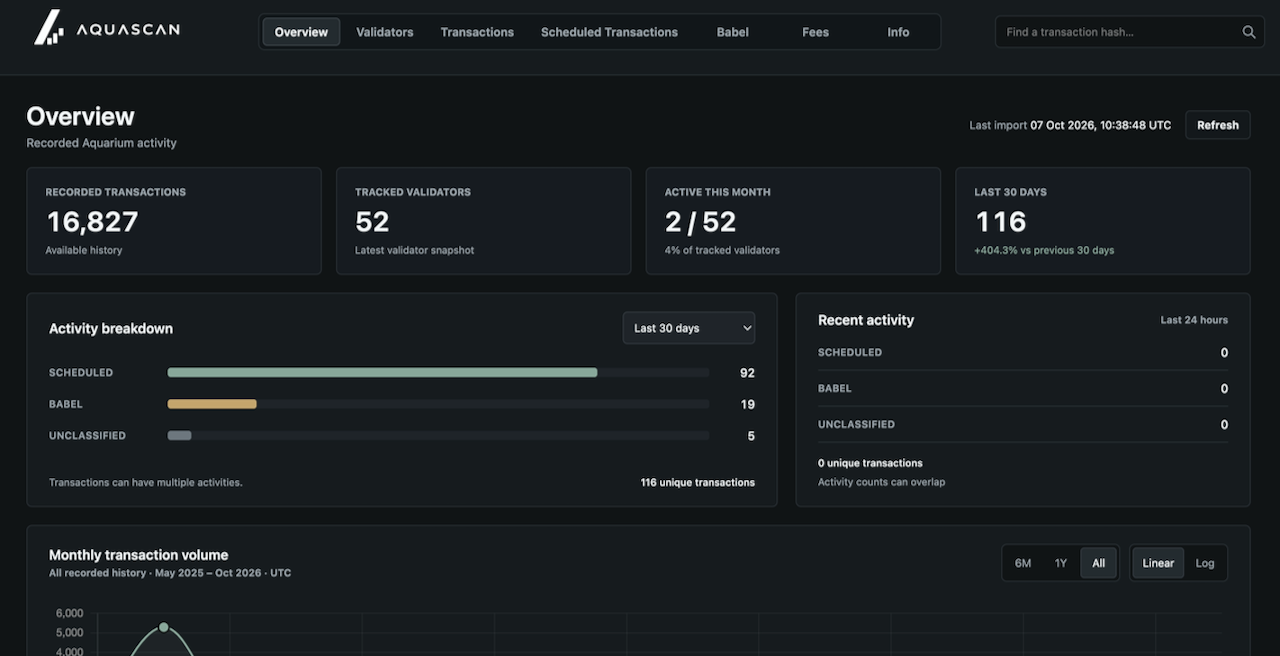The width and height of the screenshot is (1280, 656).
Task: Select the Babel tab
Action: (733, 32)
